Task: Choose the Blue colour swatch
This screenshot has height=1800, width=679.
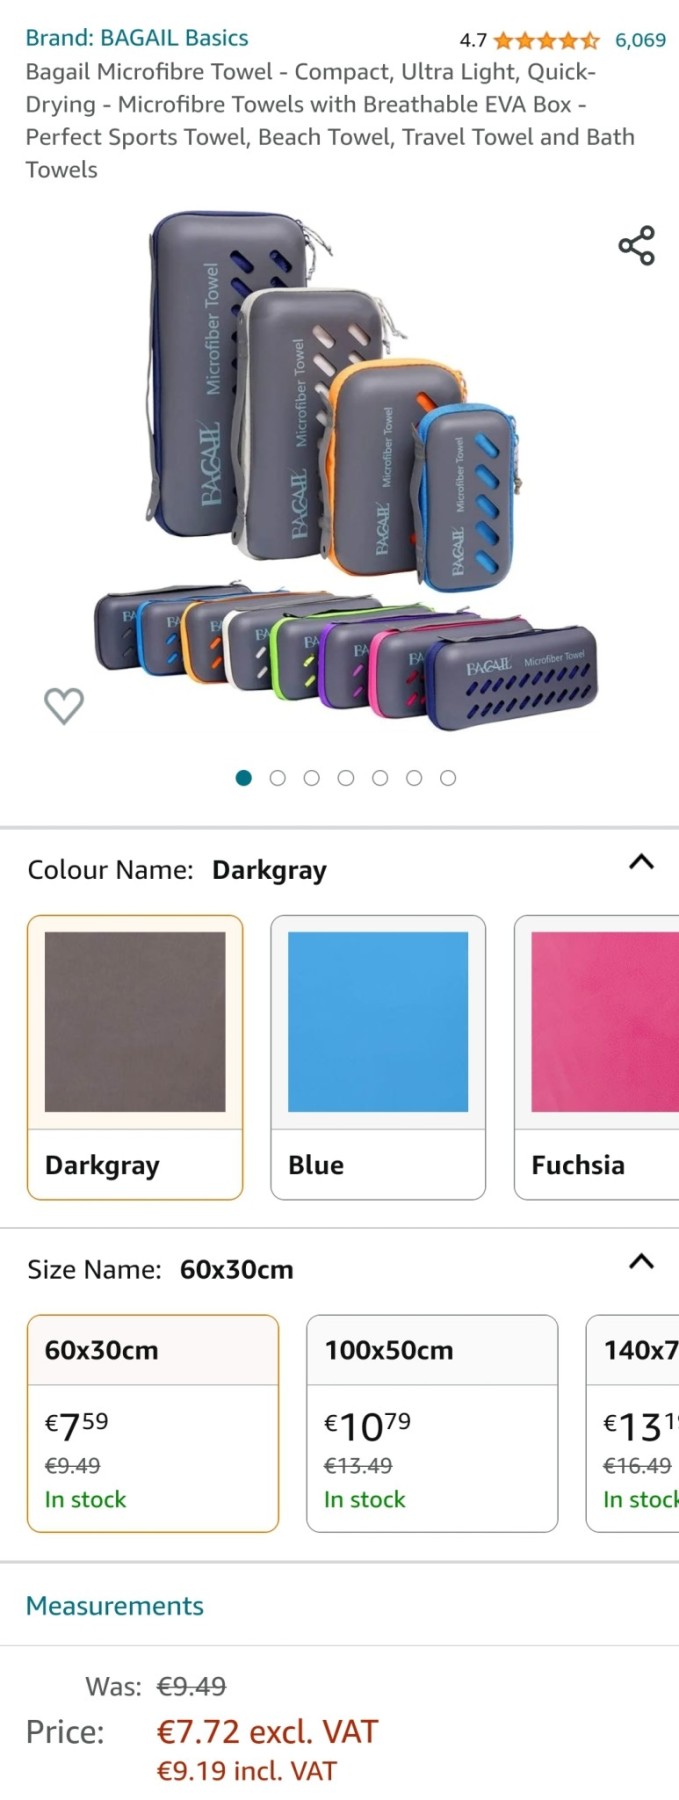Action: (378, 1057)
